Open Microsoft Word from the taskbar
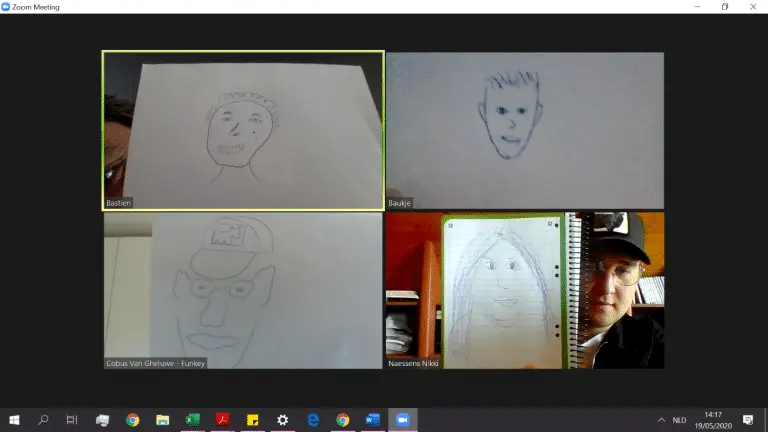 [x=373, y=420]
